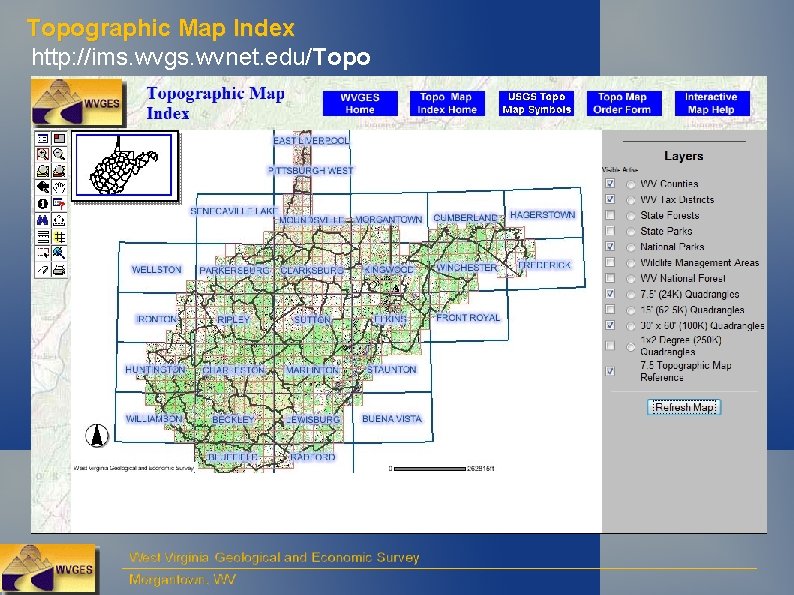The height and width of the screenshot is (595, 794).
Task: Click the north arrow compass on map
Action: [x=97, y=435]
